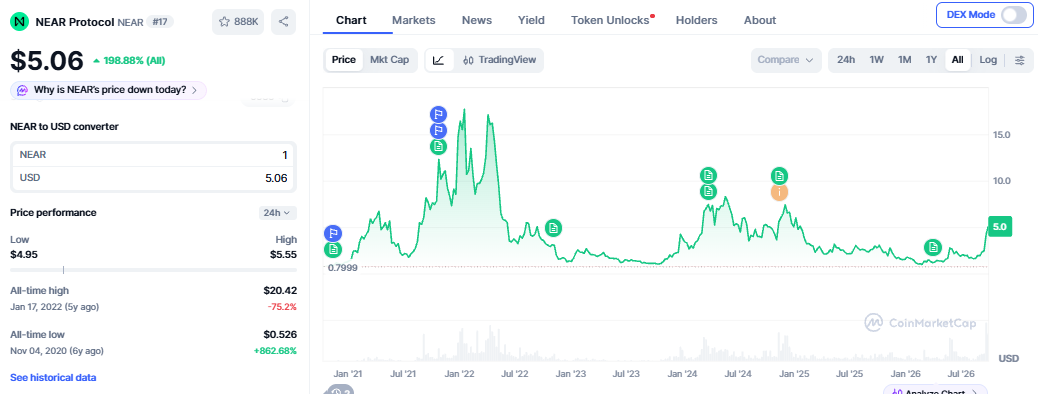Click blue flag marker at chart start
This screenshot has width=1038, height=394.
[x=333, y=233]
